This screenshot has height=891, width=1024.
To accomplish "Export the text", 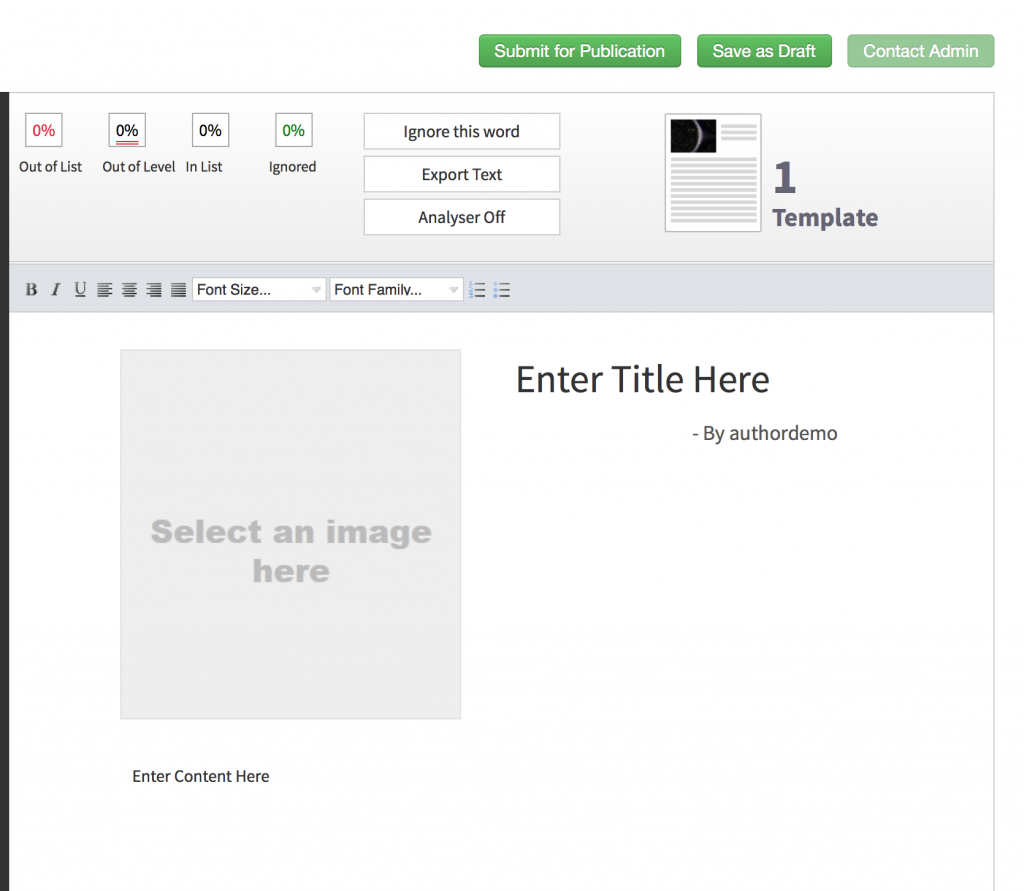I will [461, 174].
